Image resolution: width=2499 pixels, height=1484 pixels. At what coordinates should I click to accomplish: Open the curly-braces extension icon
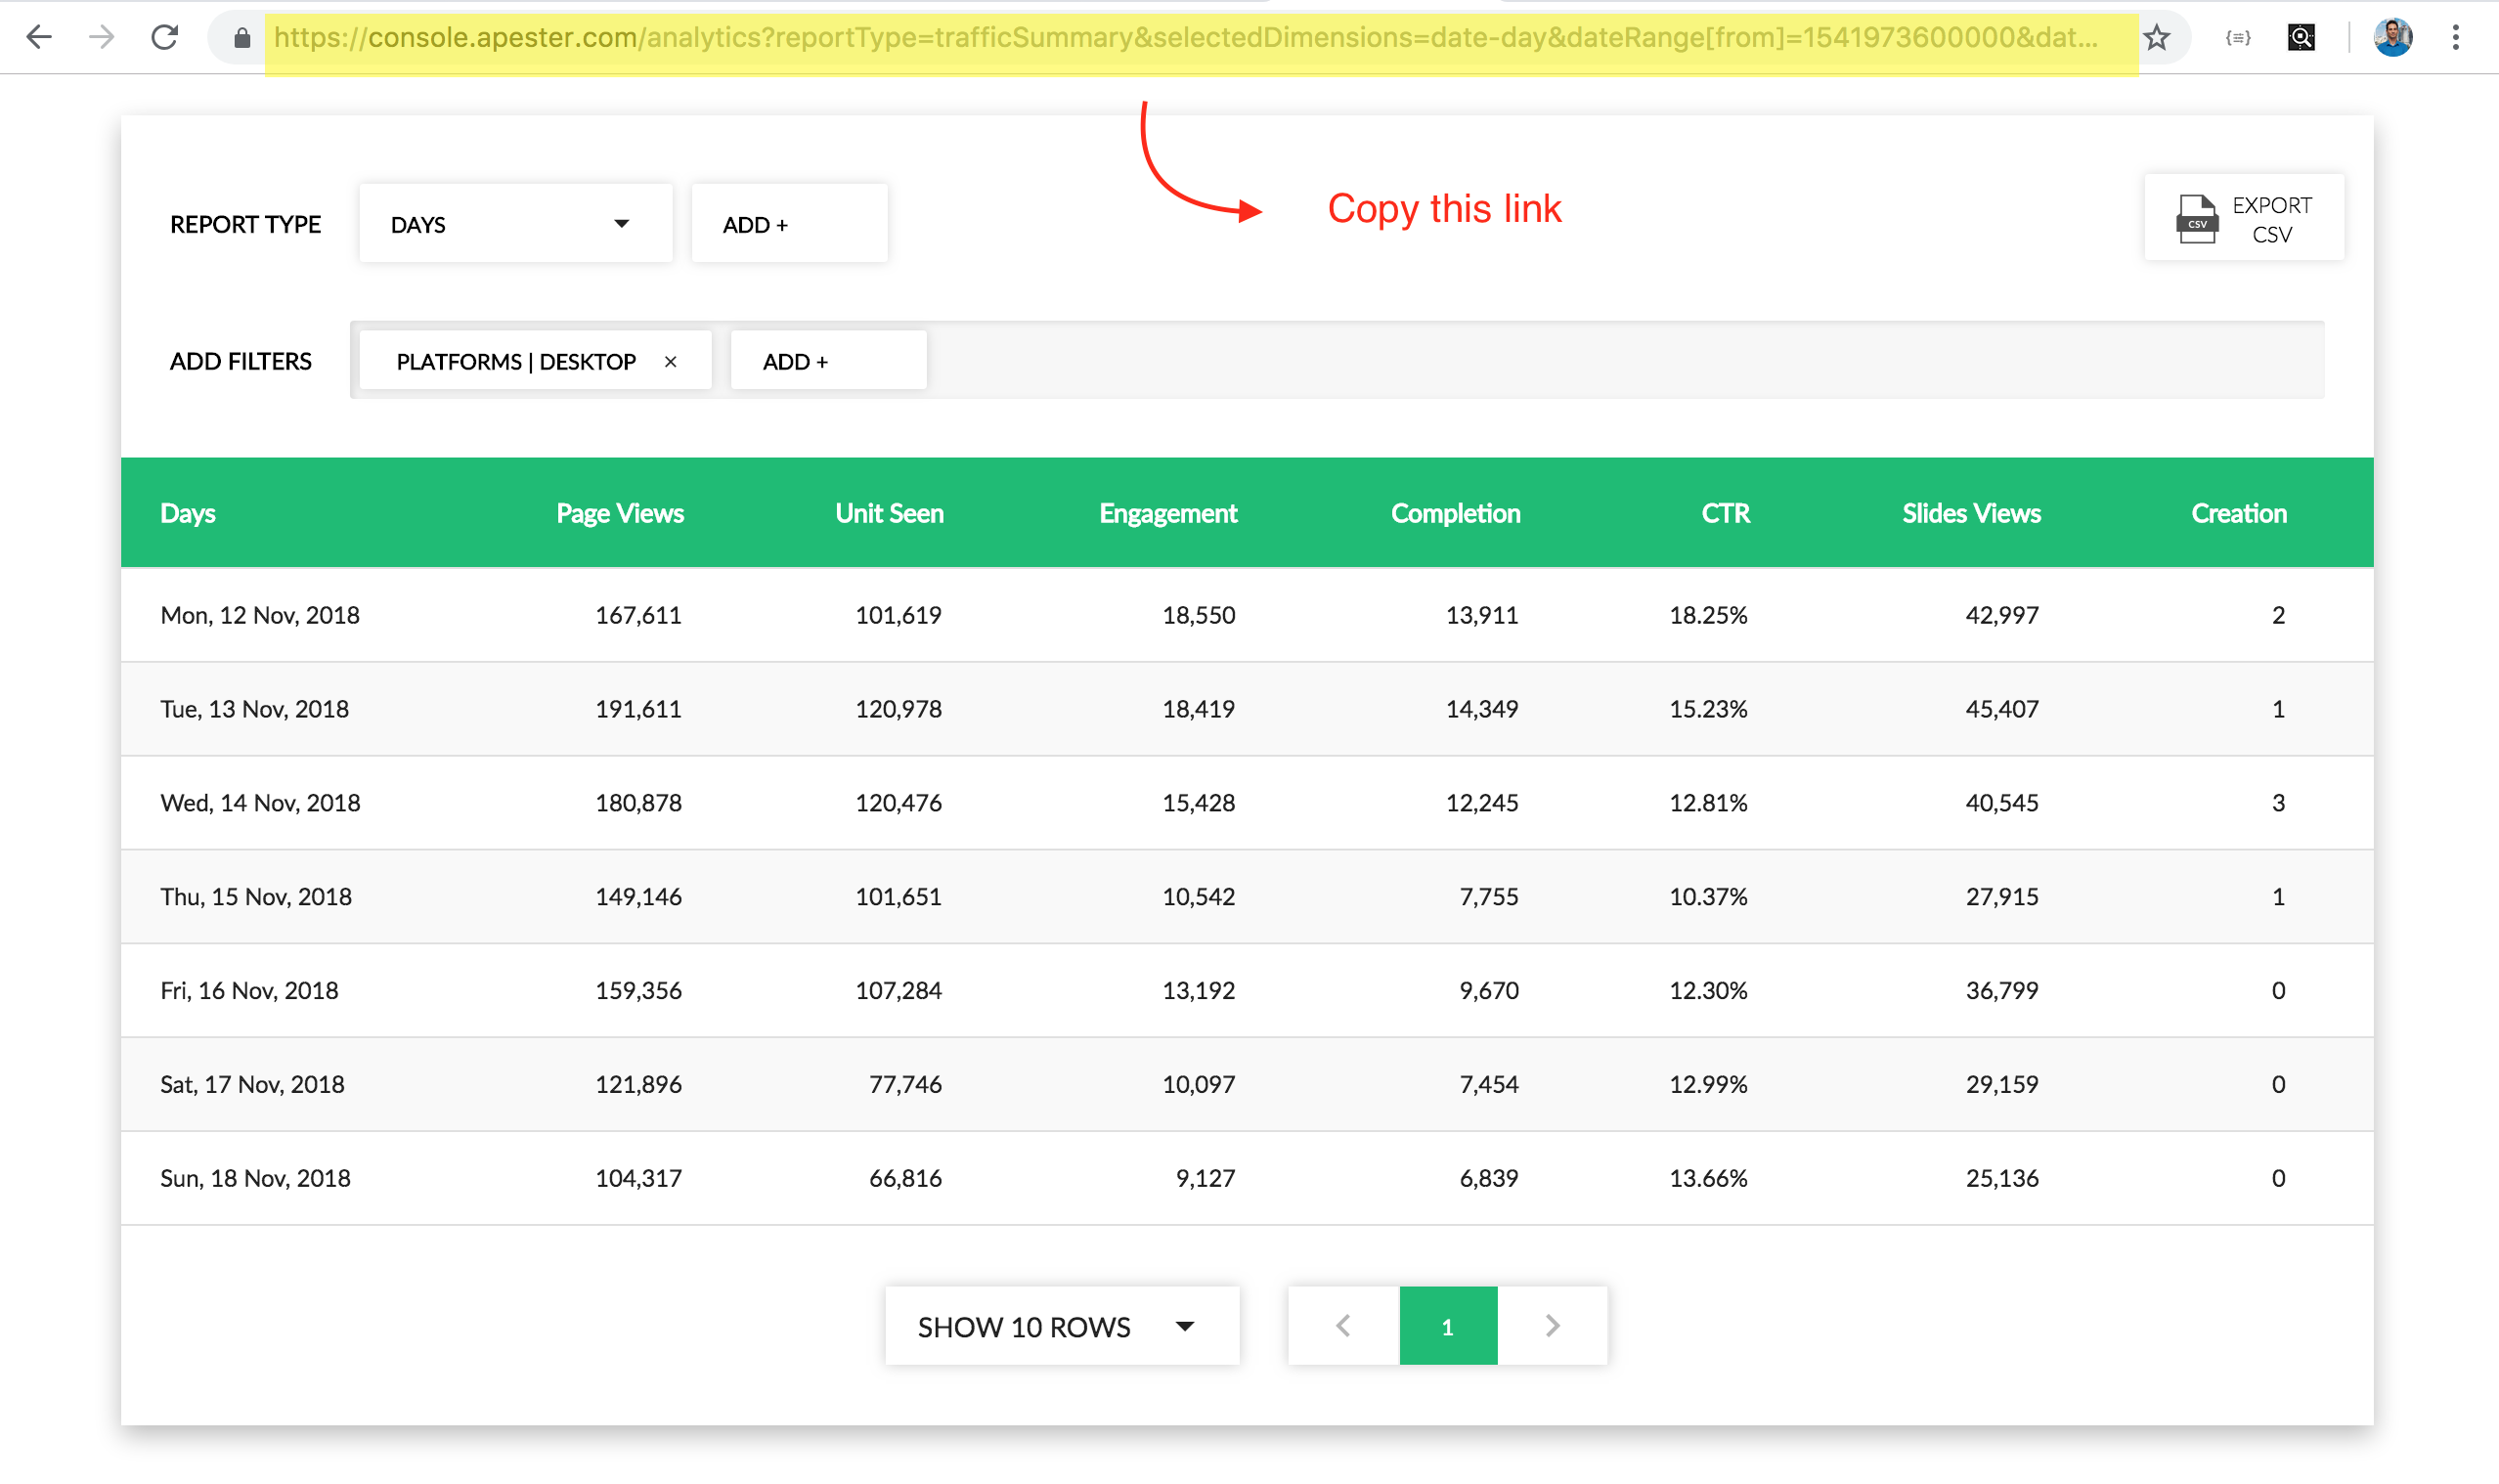(x=2238, y=38)
